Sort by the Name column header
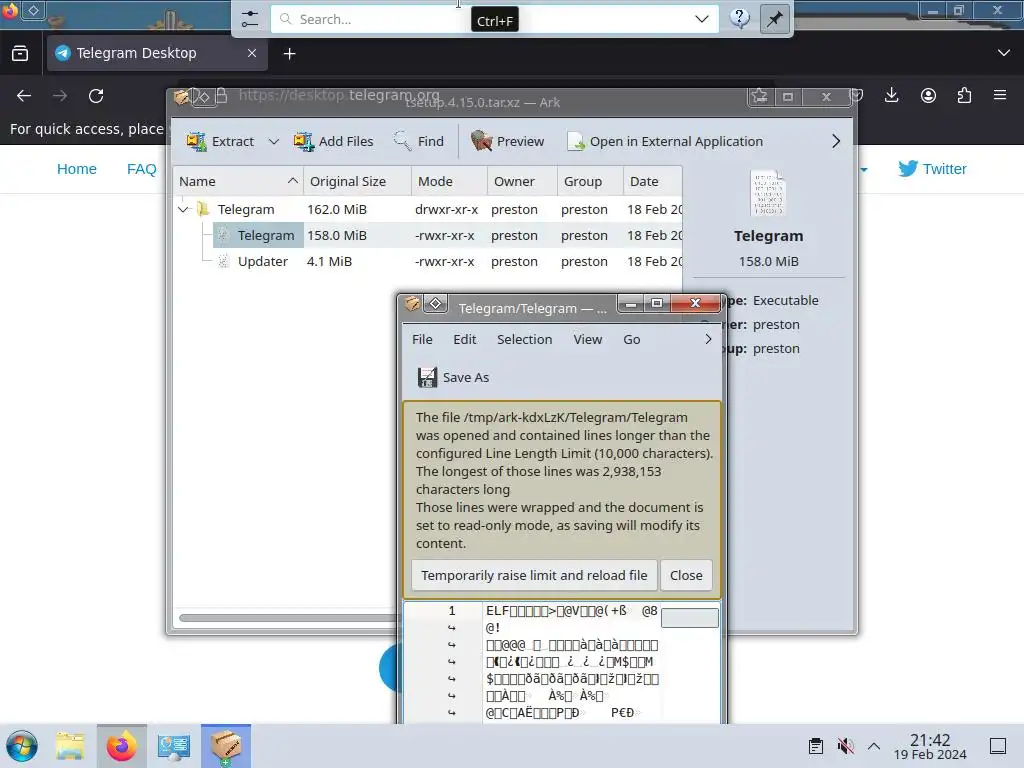The image size is (1024, 768). tap(238, 182)
